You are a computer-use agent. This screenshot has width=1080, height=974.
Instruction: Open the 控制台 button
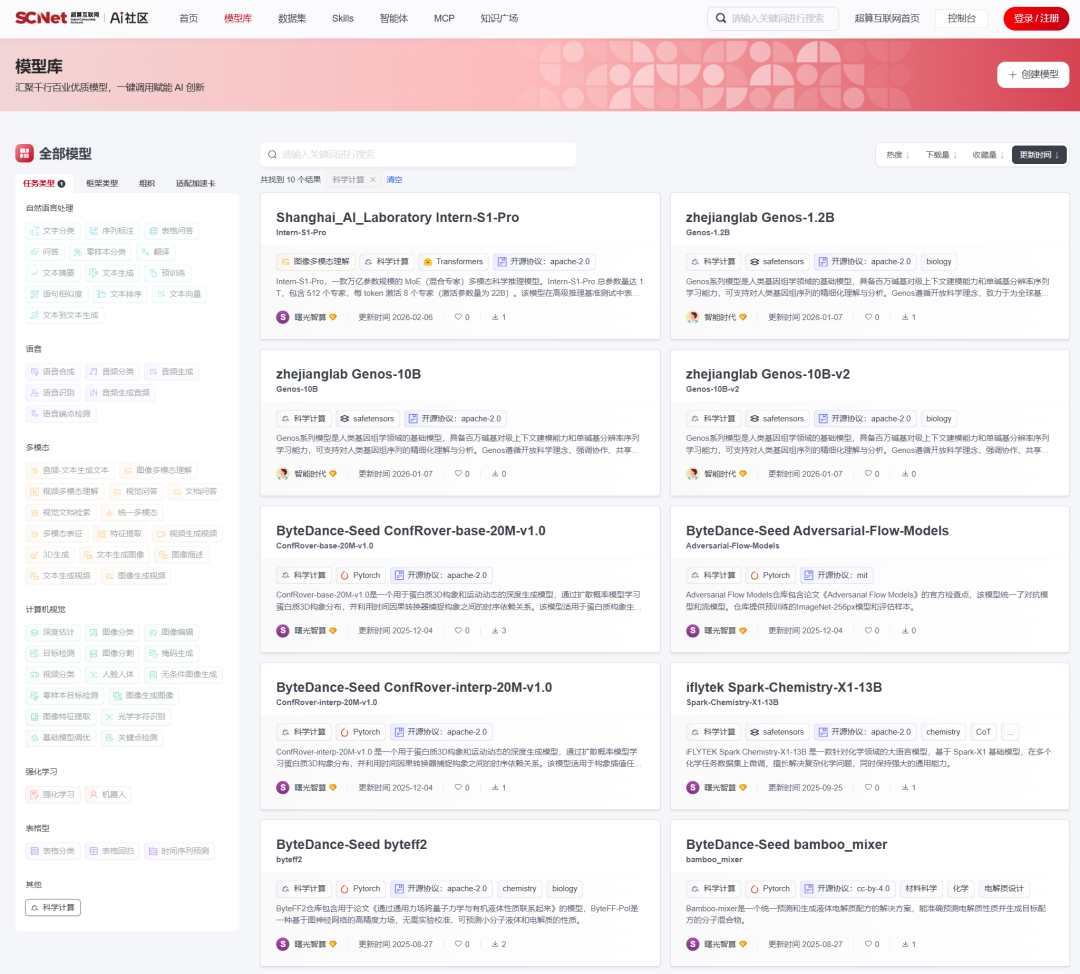962,19
